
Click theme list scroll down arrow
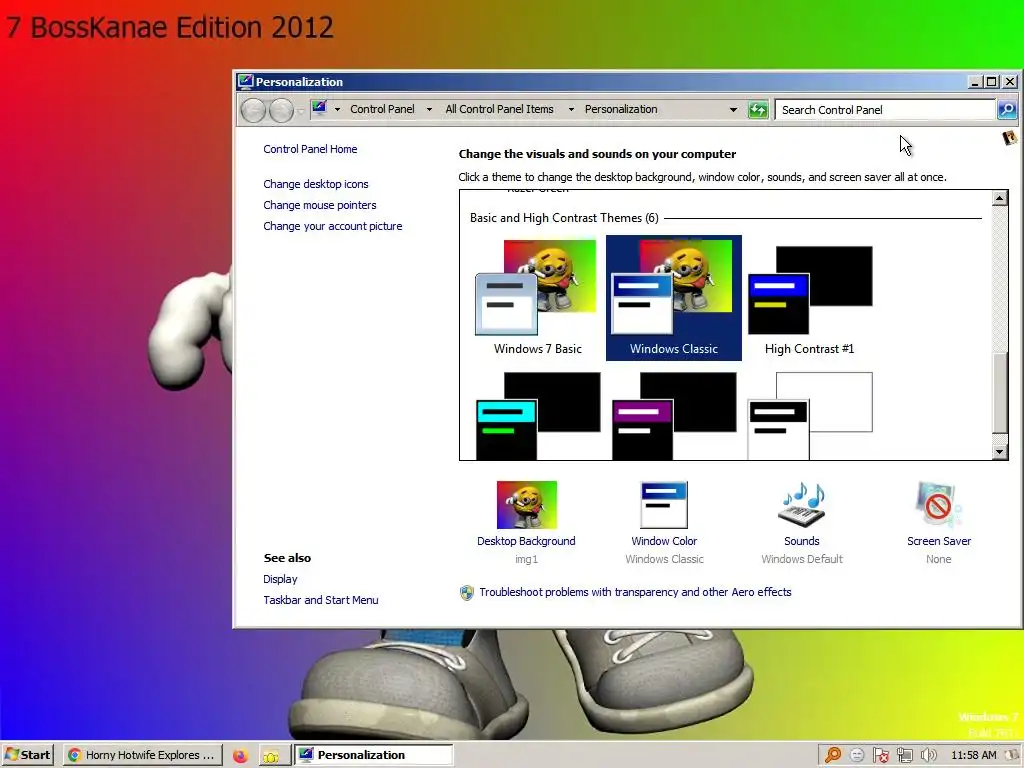999,451
